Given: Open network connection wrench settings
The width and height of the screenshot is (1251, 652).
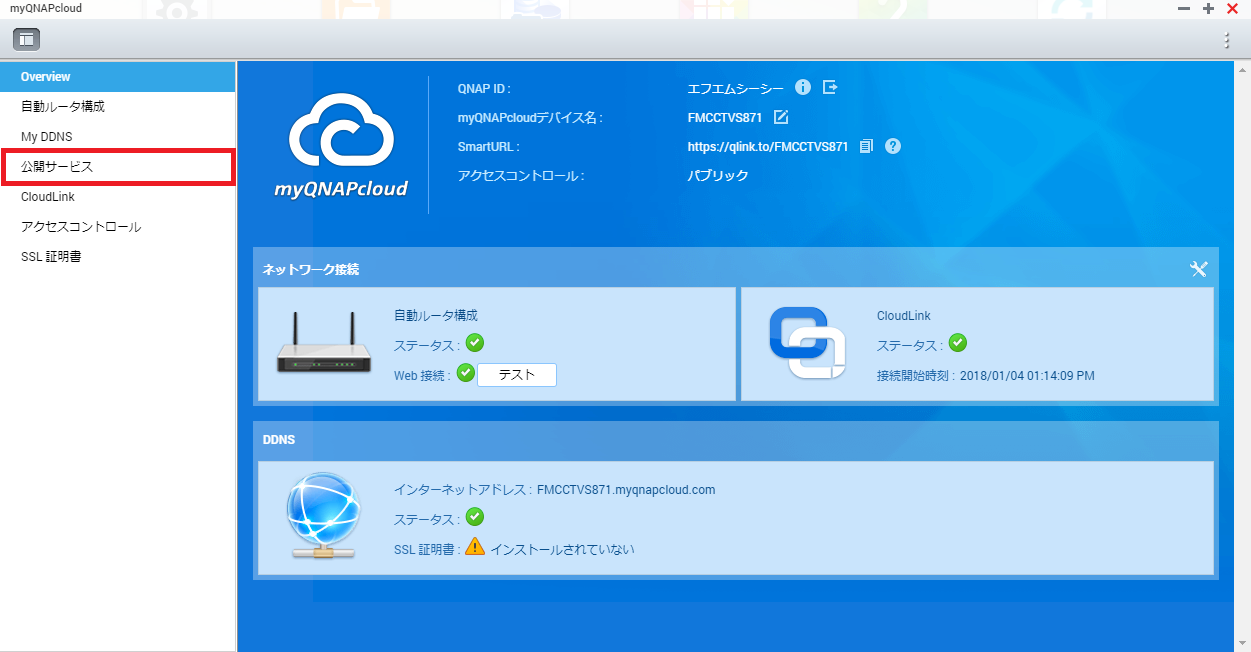Looking at the screenshot, I should (x=1199, y=269).
